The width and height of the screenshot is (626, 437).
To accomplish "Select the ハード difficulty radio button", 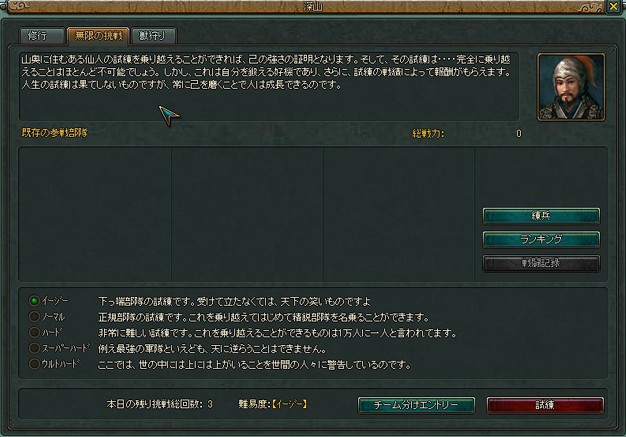I will pos(34,332).
